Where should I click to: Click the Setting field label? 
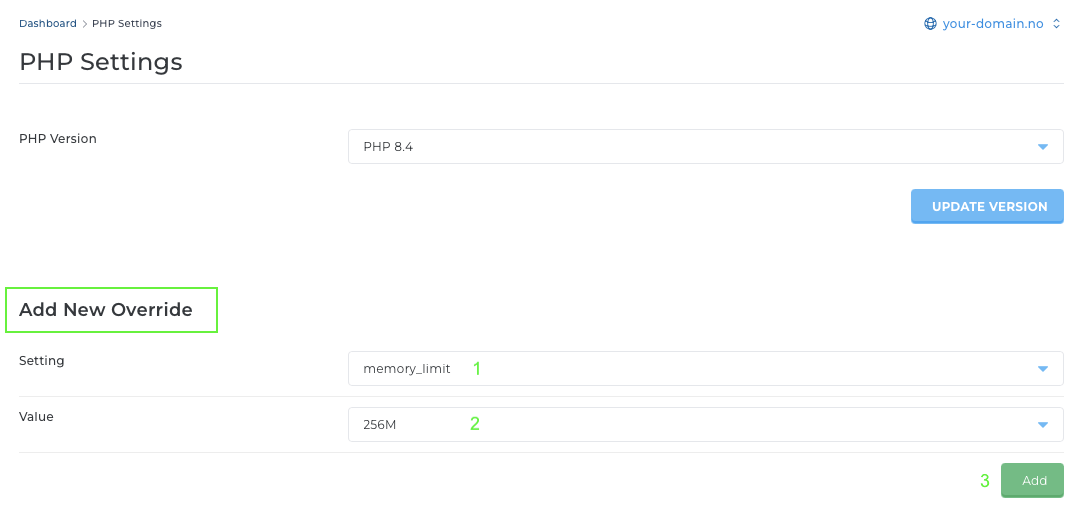coord(42,361)
